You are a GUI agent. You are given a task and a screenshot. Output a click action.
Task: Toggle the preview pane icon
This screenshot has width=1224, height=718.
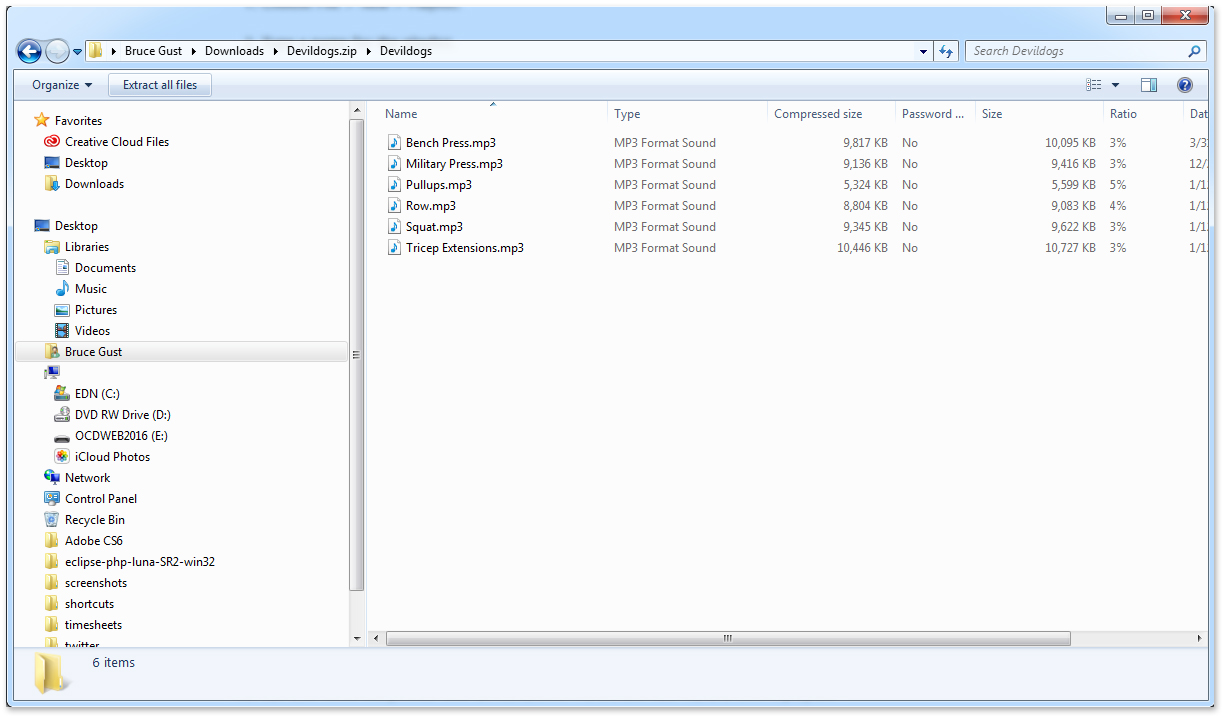tap(1149, 85)
